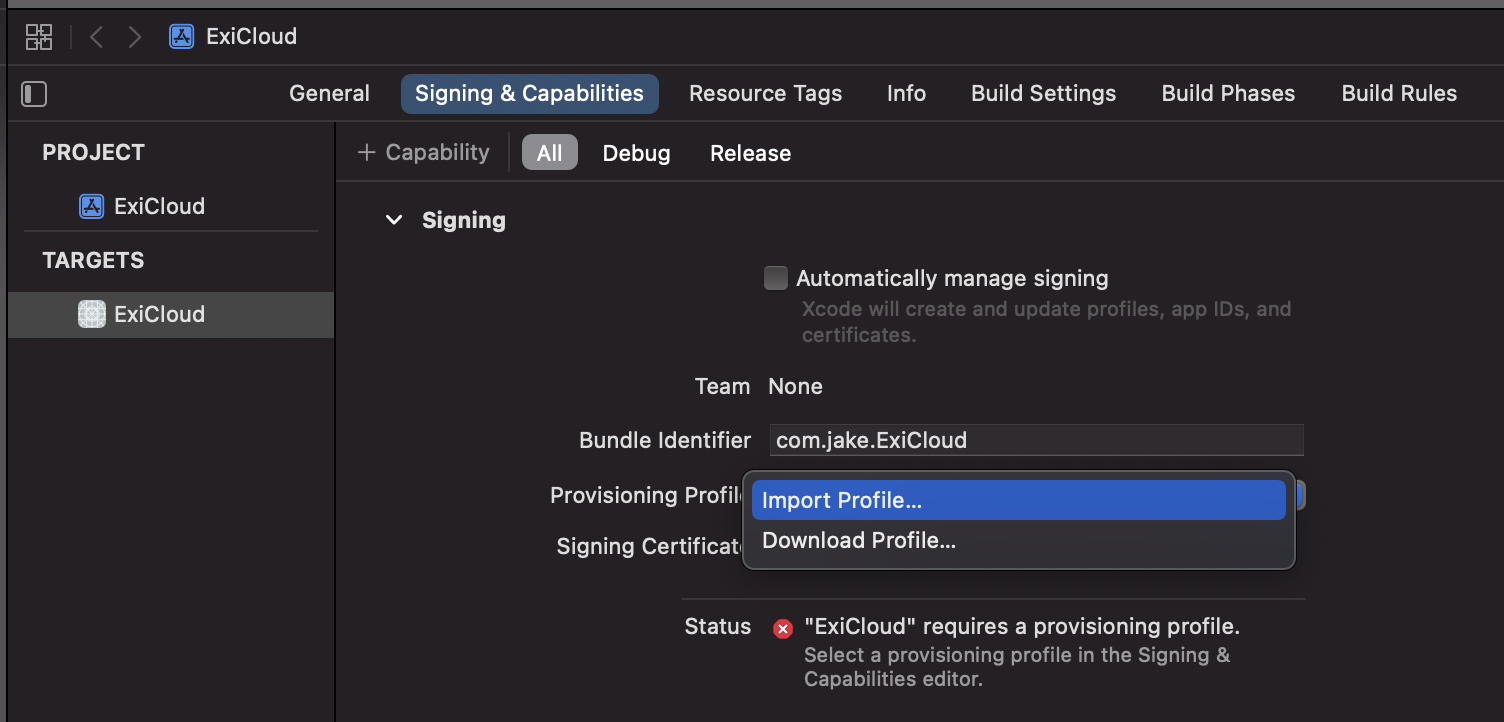Collapse the Signing section chevron
Image resolution: width=1504 pixels, height=722 pixels.
click(394, 220)
